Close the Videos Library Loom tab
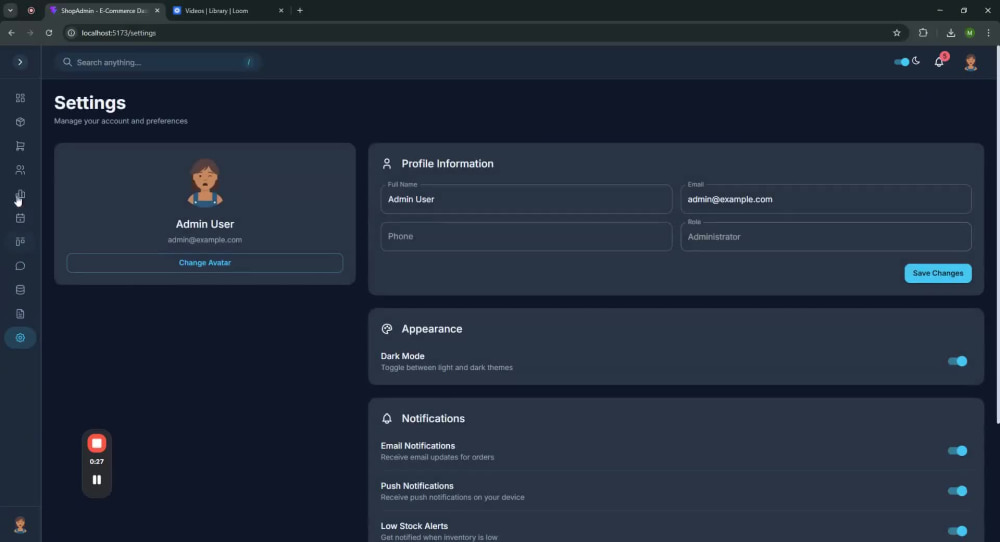The image size is (1000, 542). click(x=281, y=11)
